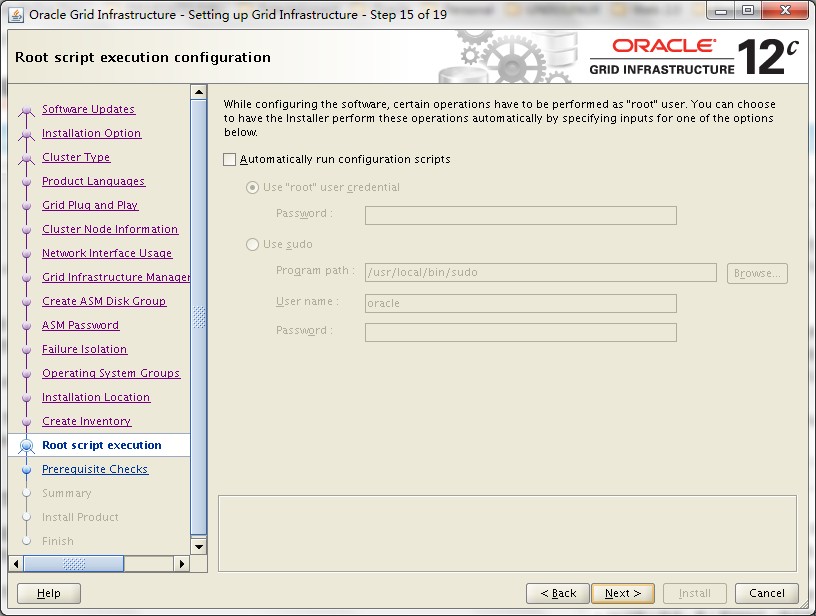Select the Use sudo radio option
Image resolution: width=816 pixels, height=616 pixels.
pos(252,245)
